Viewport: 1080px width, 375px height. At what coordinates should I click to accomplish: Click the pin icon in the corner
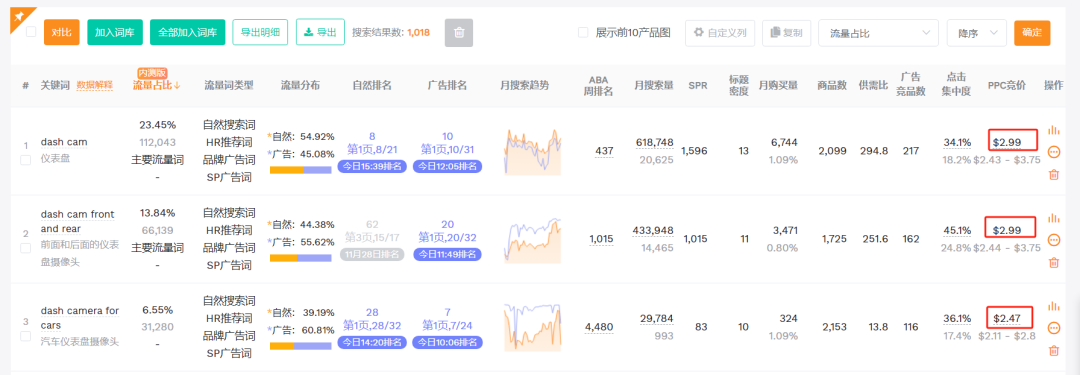coord(19,16)
